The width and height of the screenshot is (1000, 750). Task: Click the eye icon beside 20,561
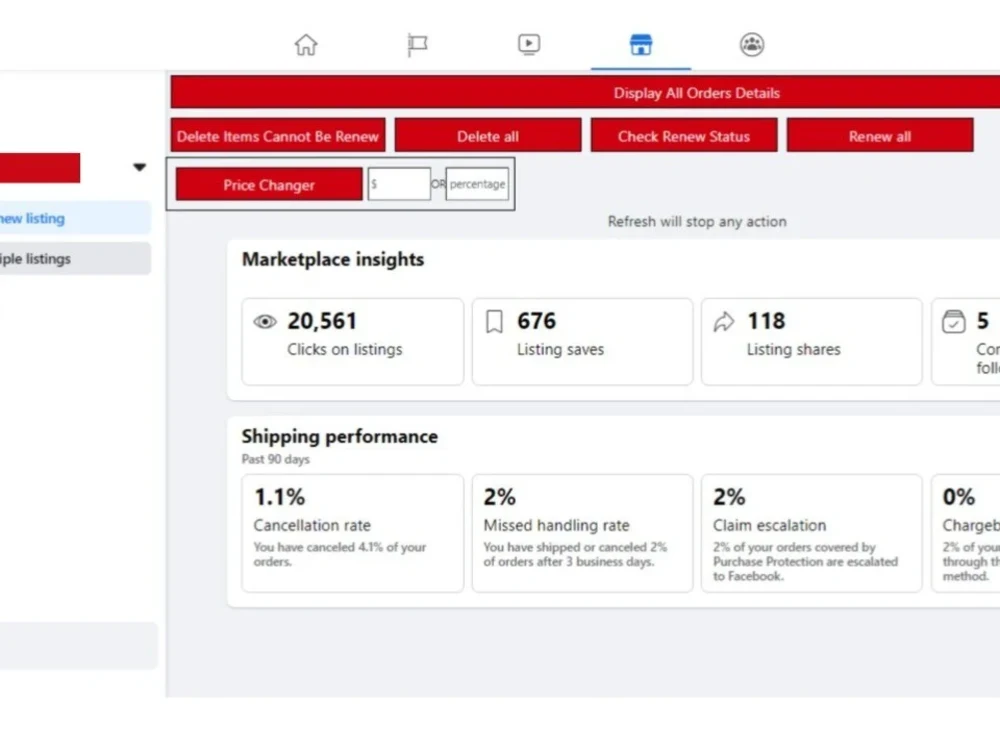tap(265, 321)
